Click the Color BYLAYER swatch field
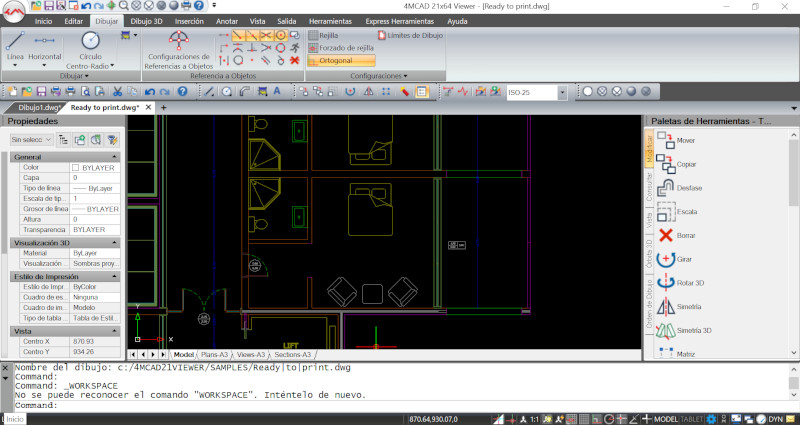This screenshot has width=800, height=425. tap(95, 167)
